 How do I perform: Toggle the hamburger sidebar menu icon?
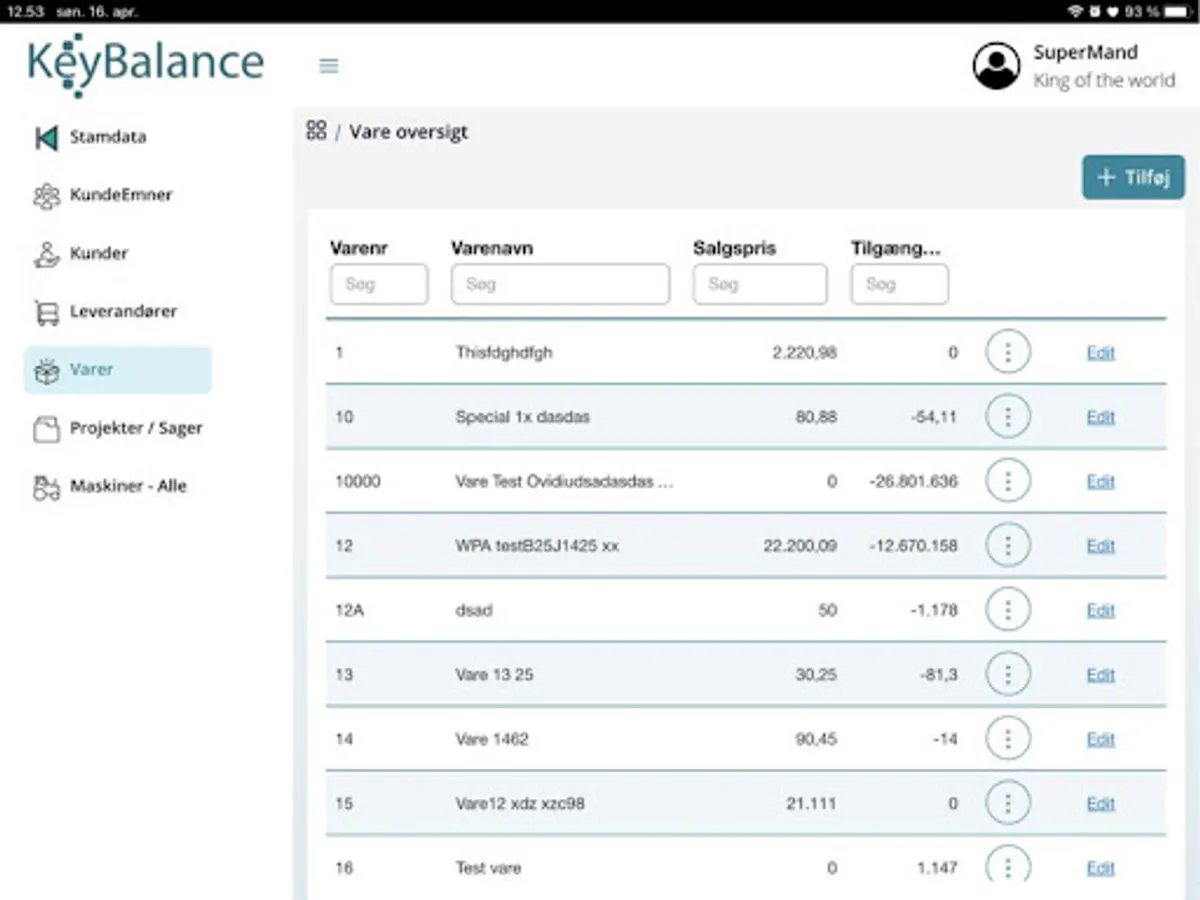click(328, 66)
